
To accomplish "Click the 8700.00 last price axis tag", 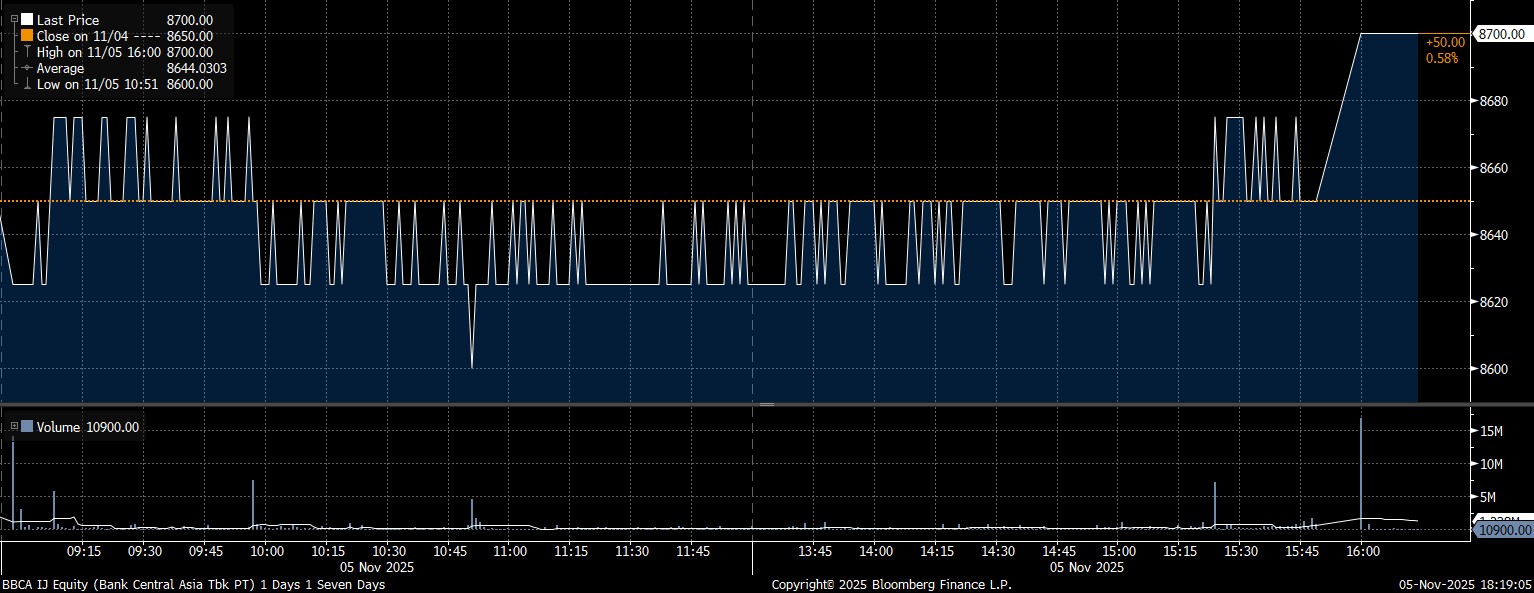I will pos(1501,35).
